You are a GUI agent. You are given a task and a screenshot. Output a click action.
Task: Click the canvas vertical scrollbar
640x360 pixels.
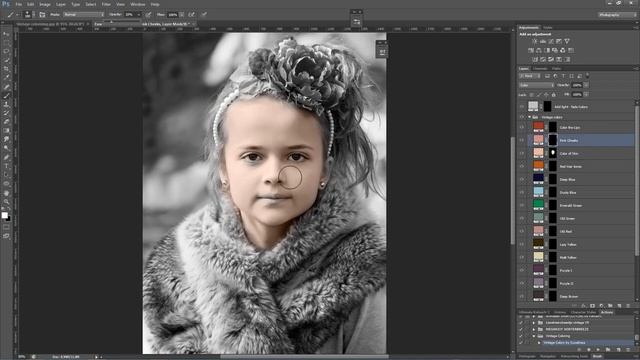tap(513, 190)
